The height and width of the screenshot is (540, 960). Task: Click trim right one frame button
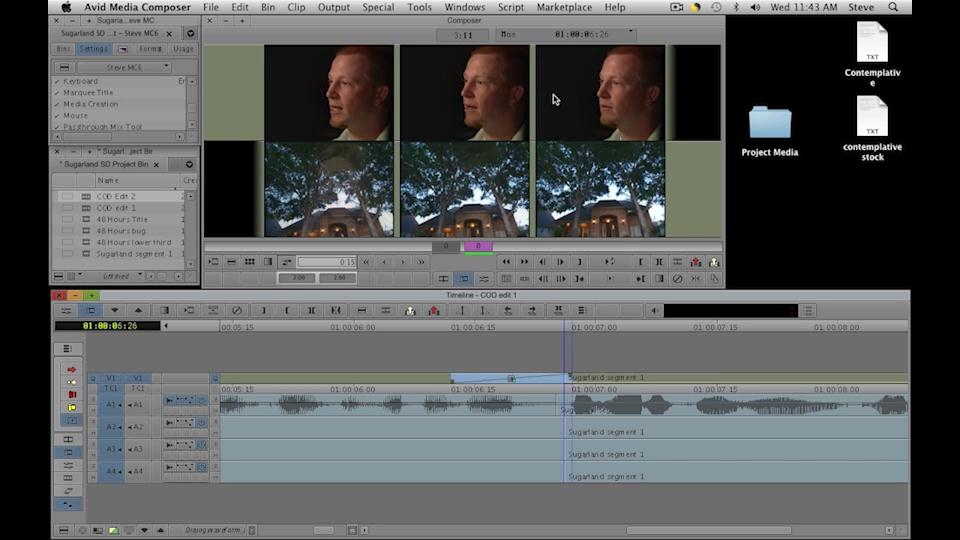(x=403, y=262)
